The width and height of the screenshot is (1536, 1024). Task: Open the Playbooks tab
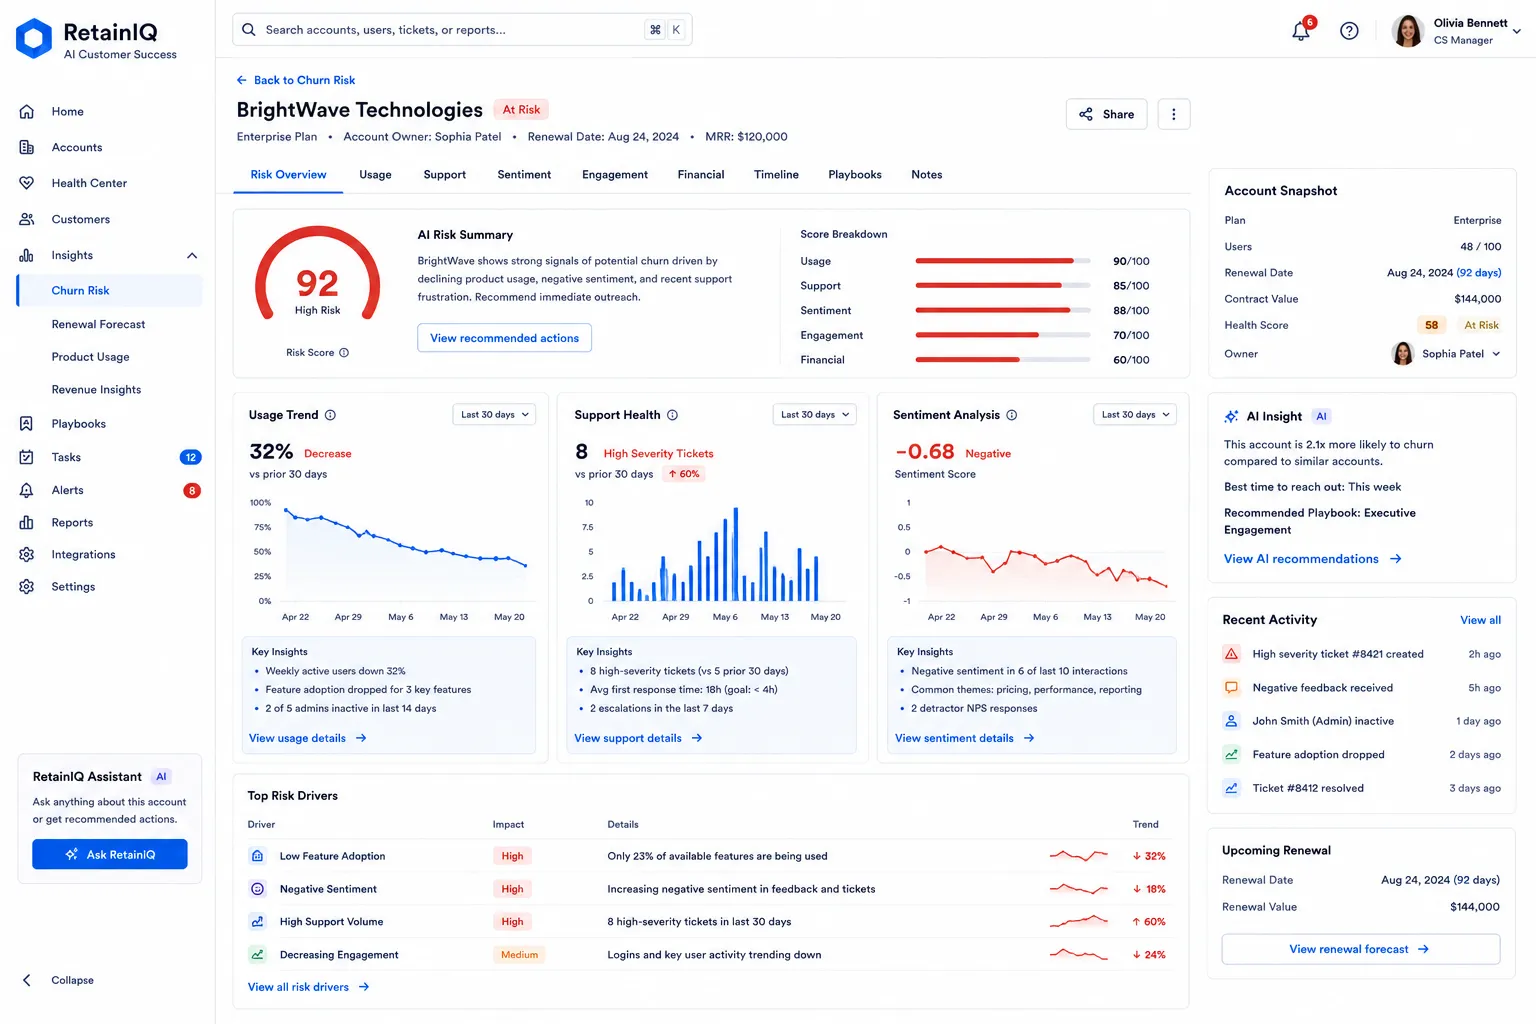(855, 175)
